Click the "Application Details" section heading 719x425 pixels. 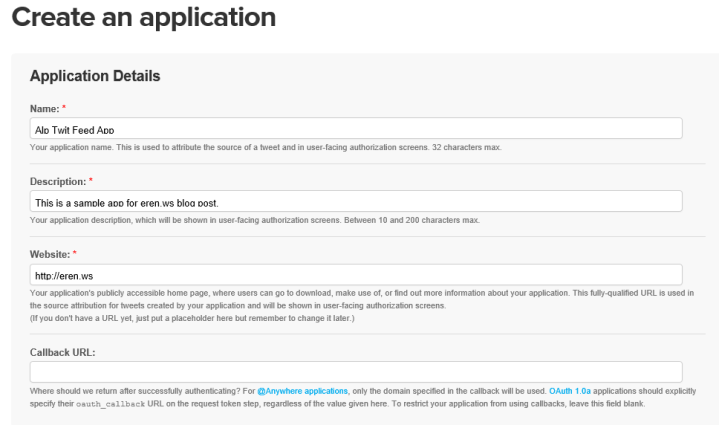(95, 76)
